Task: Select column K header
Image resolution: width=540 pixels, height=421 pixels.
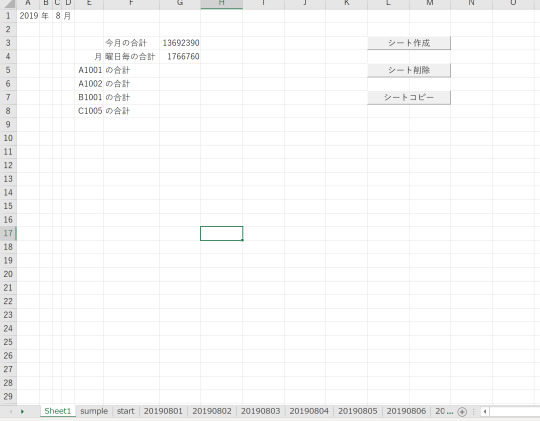Action: (346, 3)
